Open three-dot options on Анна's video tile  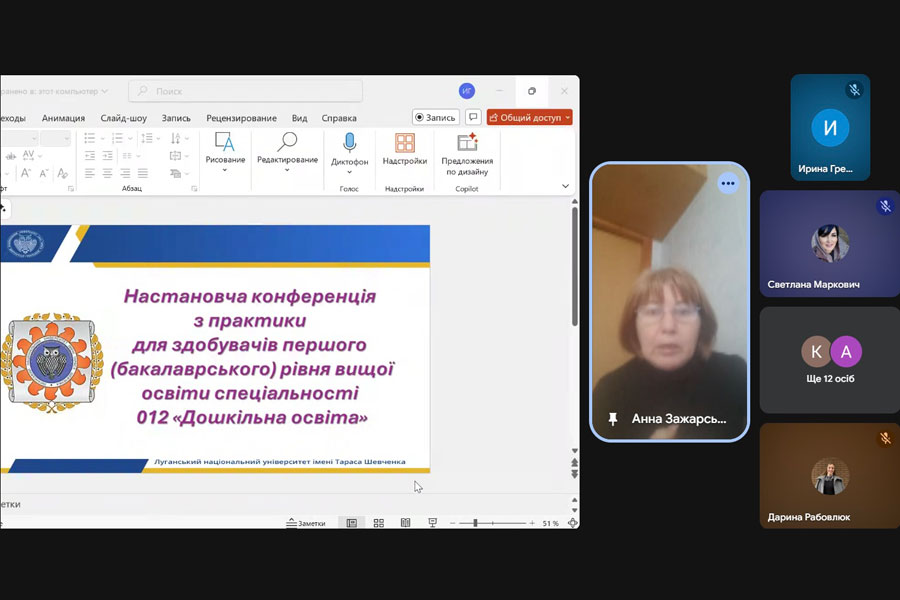click(x=728, y=183)
